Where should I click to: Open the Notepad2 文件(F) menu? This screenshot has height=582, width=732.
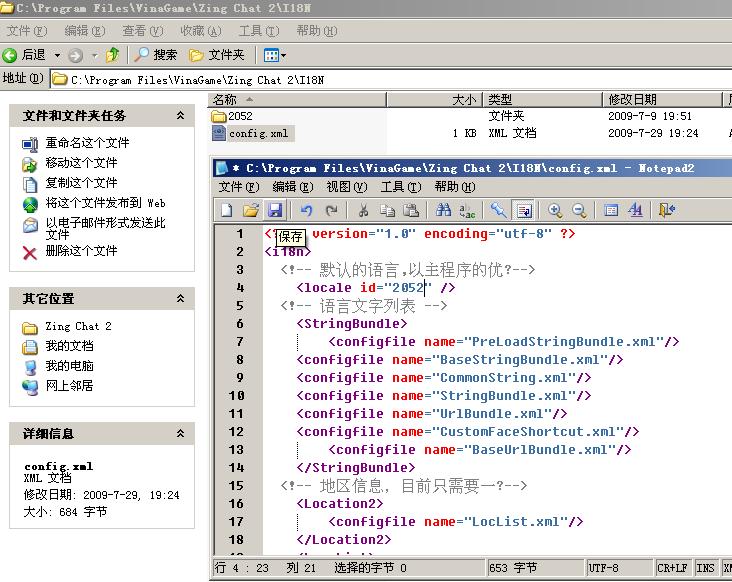[239, 187]
